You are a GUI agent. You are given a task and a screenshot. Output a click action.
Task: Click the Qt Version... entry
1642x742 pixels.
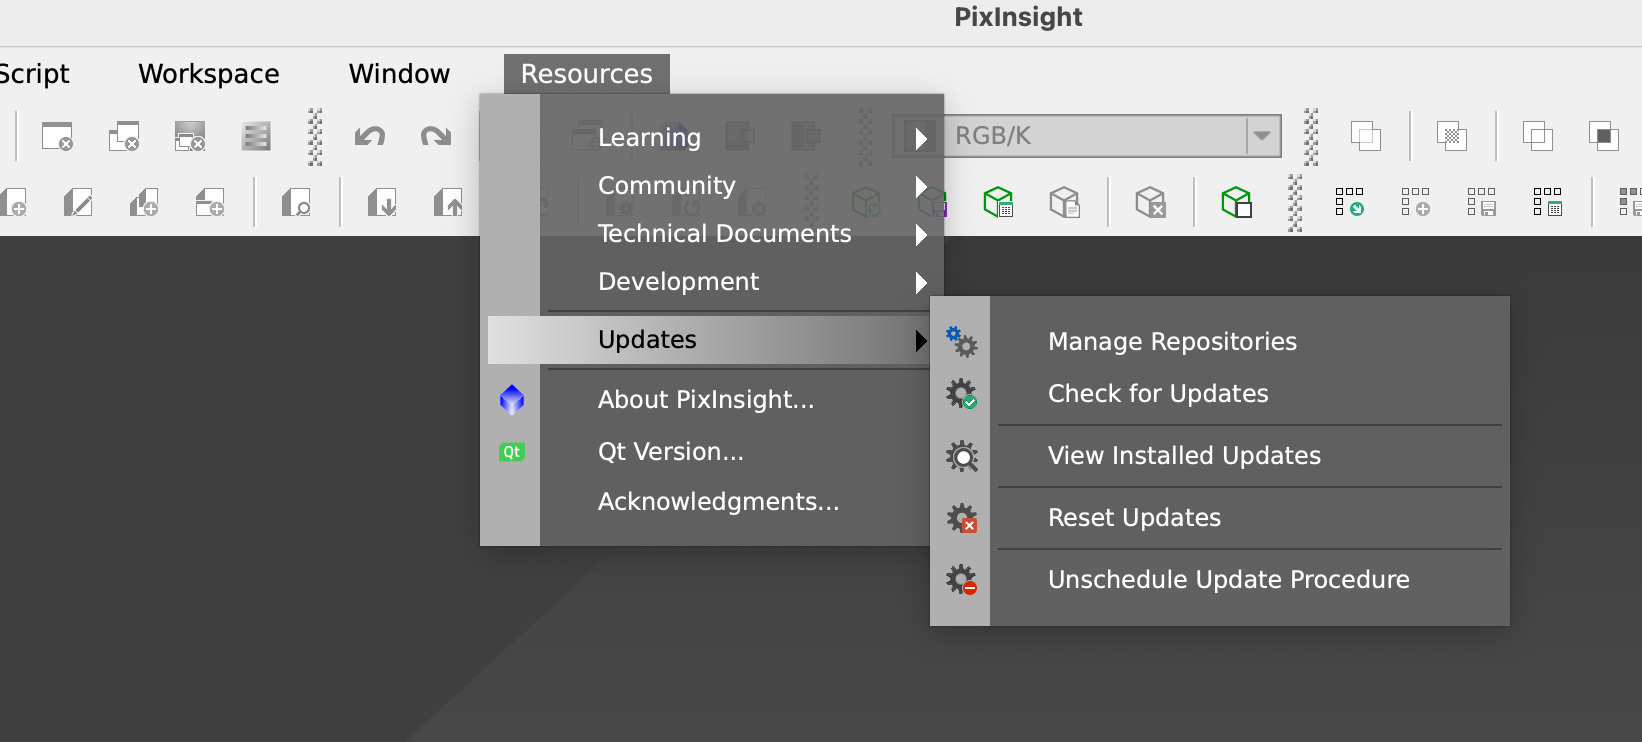point(709,452)
